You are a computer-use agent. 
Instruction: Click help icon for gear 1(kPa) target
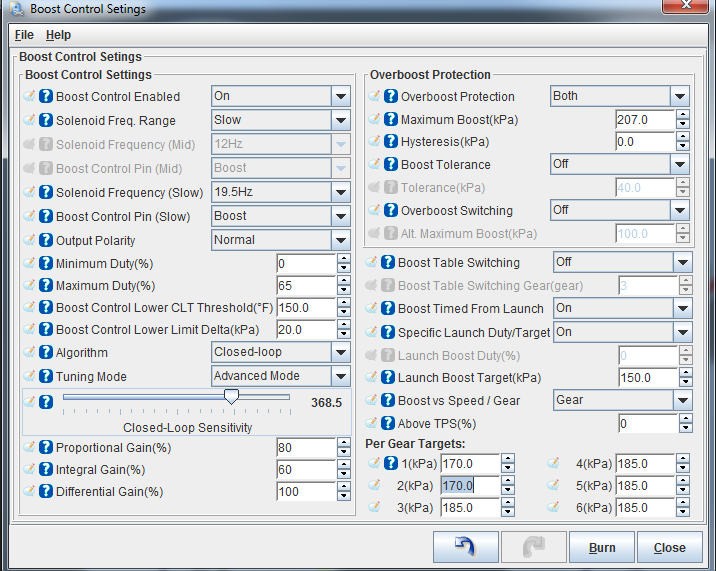click(391, 463)
